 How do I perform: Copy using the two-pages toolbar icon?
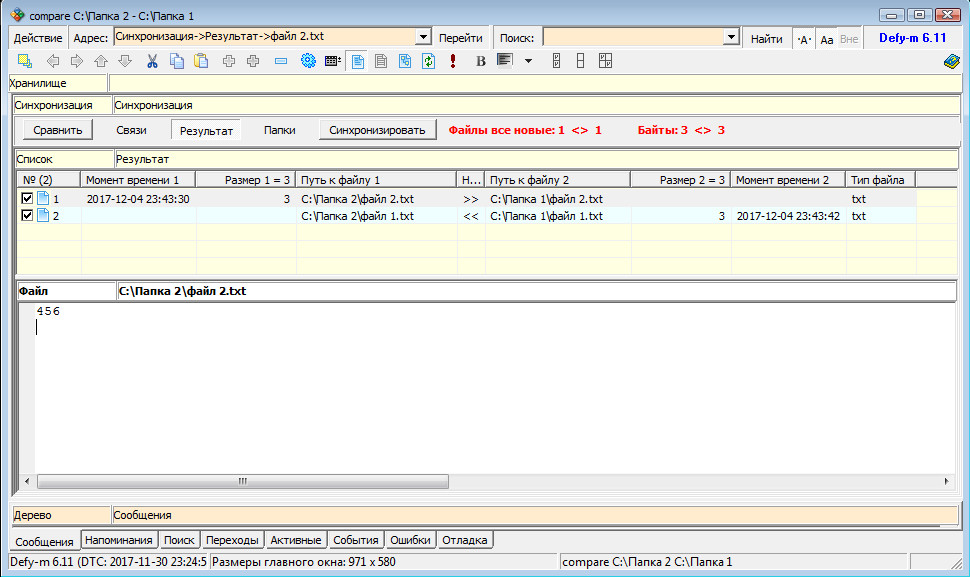click(177, 61)
